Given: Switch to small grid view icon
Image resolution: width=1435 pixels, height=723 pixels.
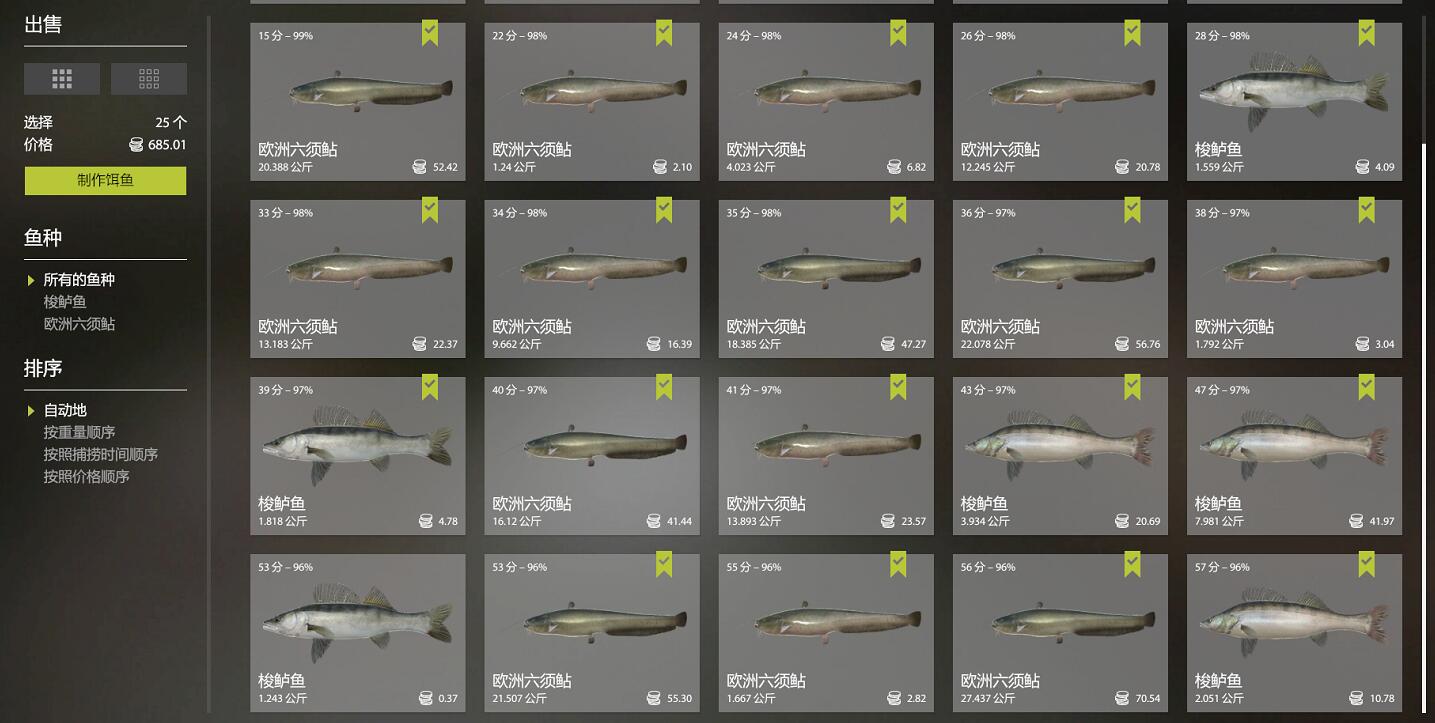Looking at the screenshot, I should 149,79.
